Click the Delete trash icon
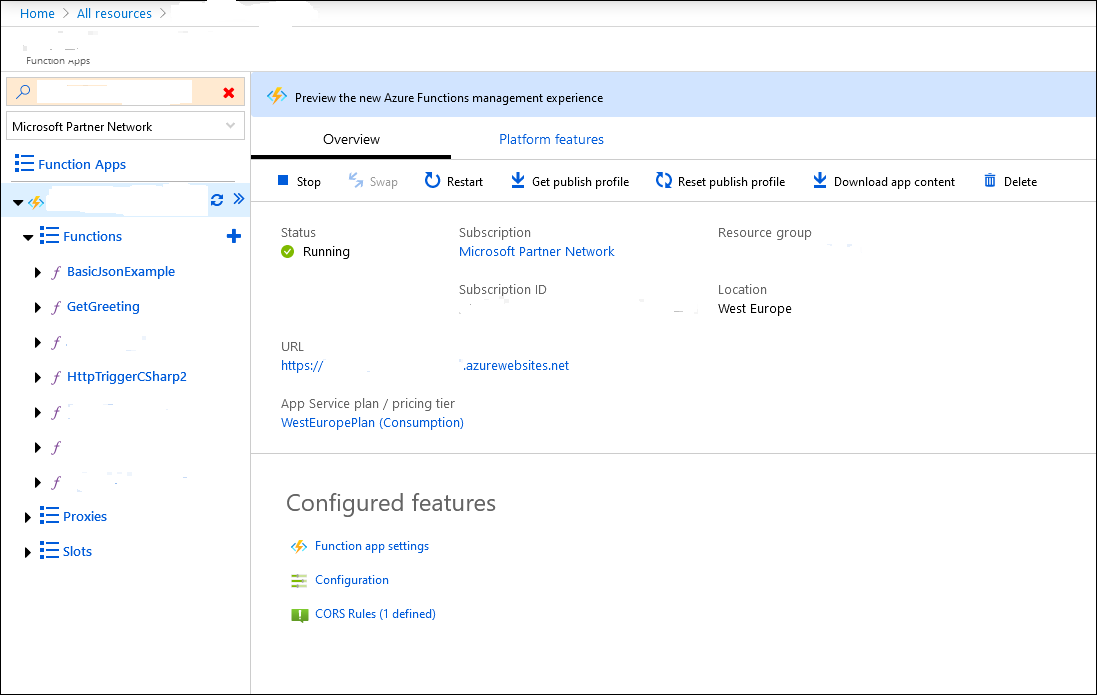 click(x=990, y=181)
